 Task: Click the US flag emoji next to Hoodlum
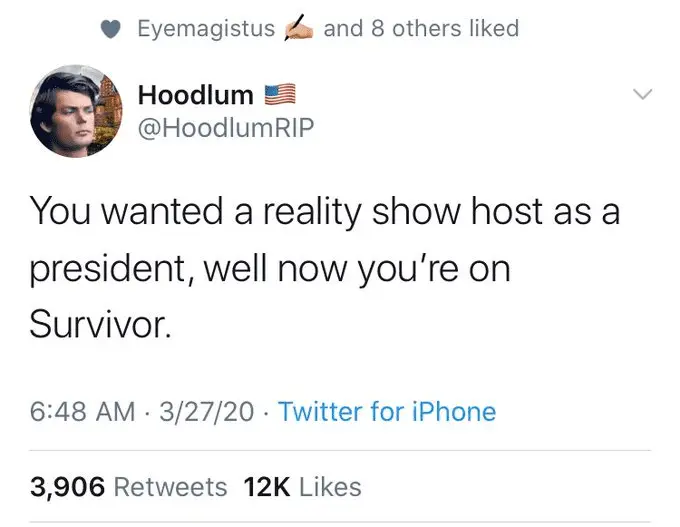click(279, 95)
